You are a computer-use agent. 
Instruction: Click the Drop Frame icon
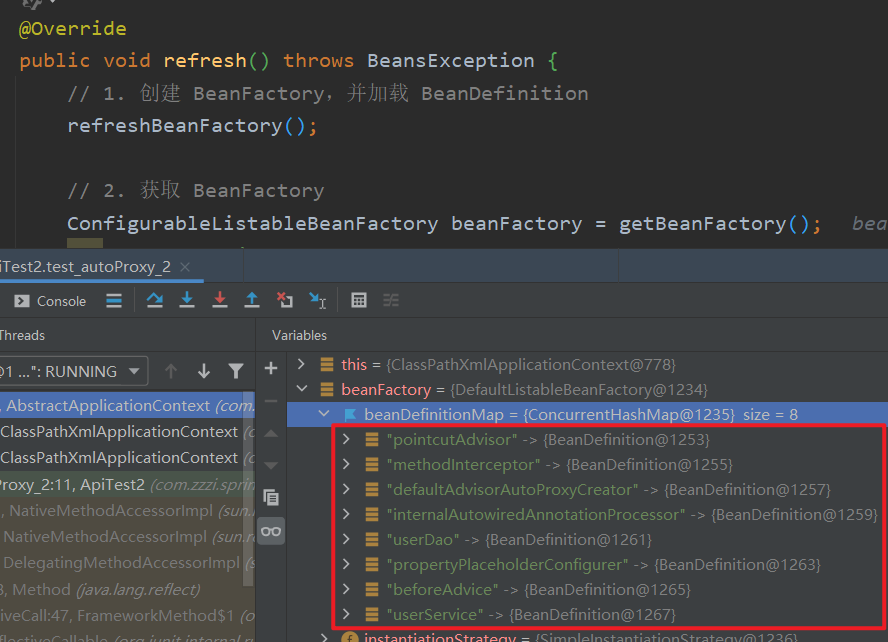click(285, 300)
